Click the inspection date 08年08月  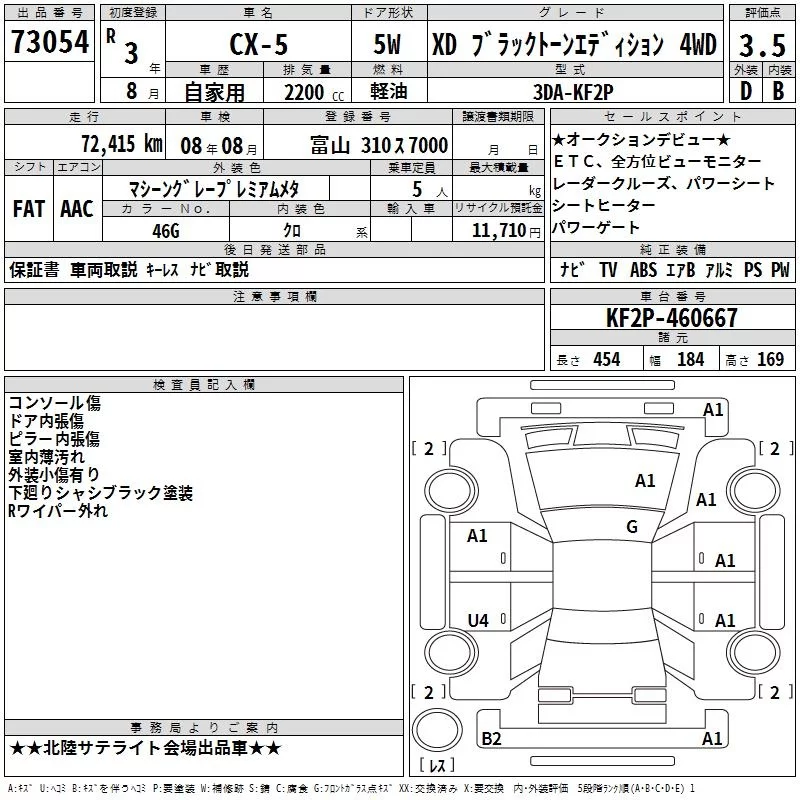219,146
